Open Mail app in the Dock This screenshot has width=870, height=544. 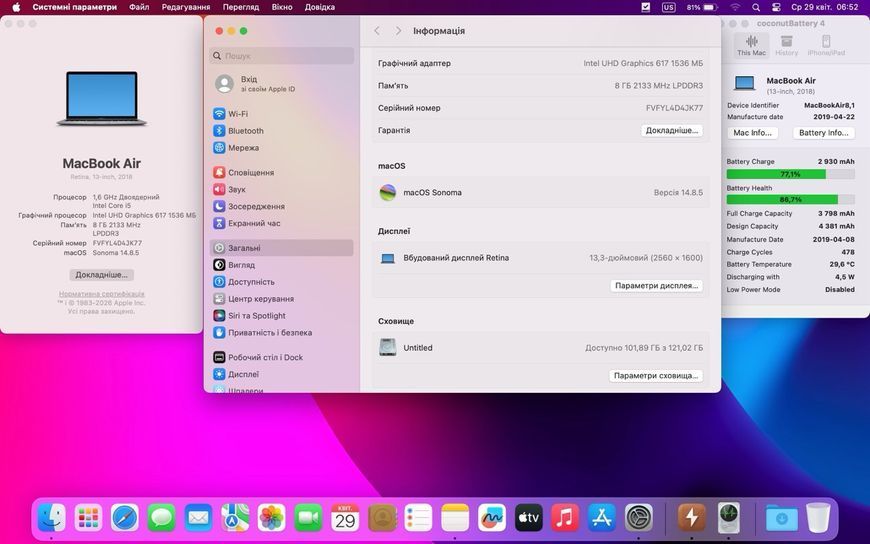pos(198,518)
